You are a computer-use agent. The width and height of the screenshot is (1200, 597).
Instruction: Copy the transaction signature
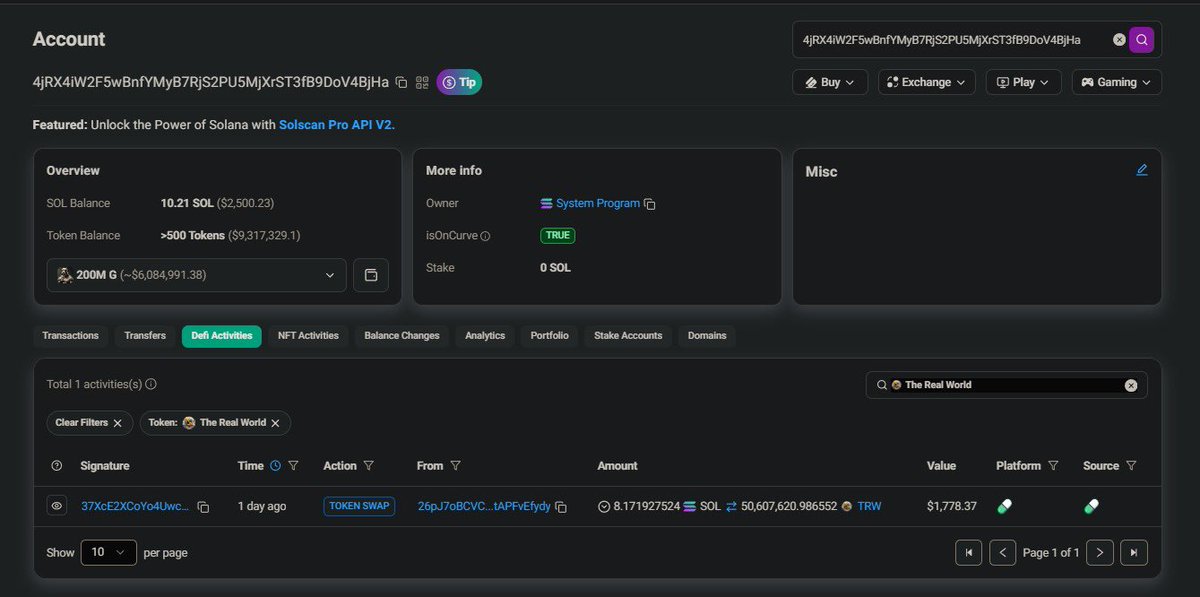(x=203, y=508)
